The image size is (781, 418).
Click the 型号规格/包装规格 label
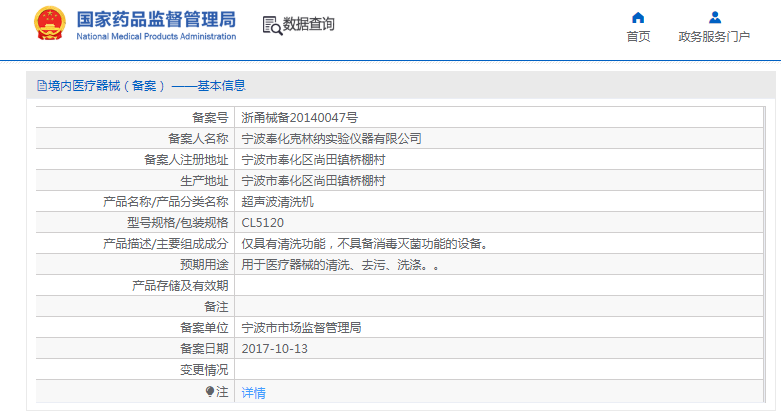coord(178,223)
